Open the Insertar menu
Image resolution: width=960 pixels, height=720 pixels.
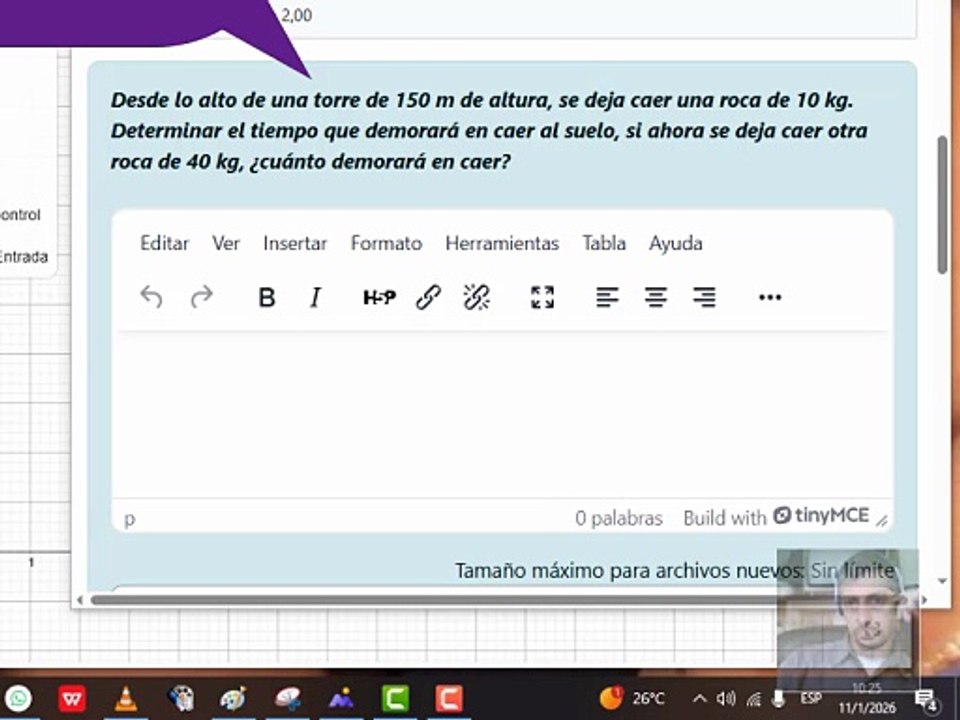[x=295, y=244]
